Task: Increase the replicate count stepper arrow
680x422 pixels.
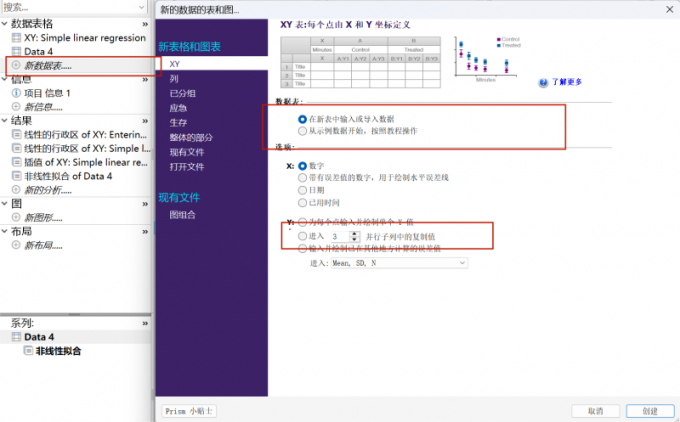Action: [355, 234]
